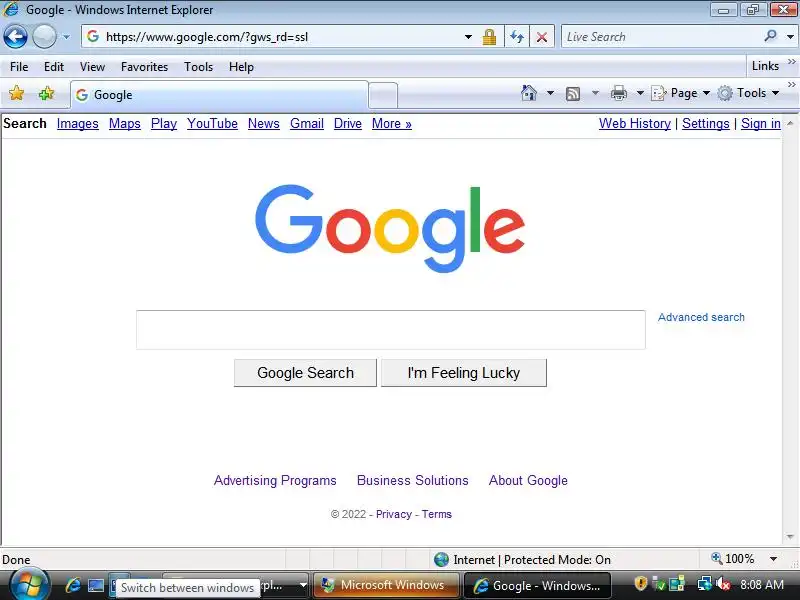
Task: Select the Google browser tab
Action: pyautogui.click(x=219, y=95)
